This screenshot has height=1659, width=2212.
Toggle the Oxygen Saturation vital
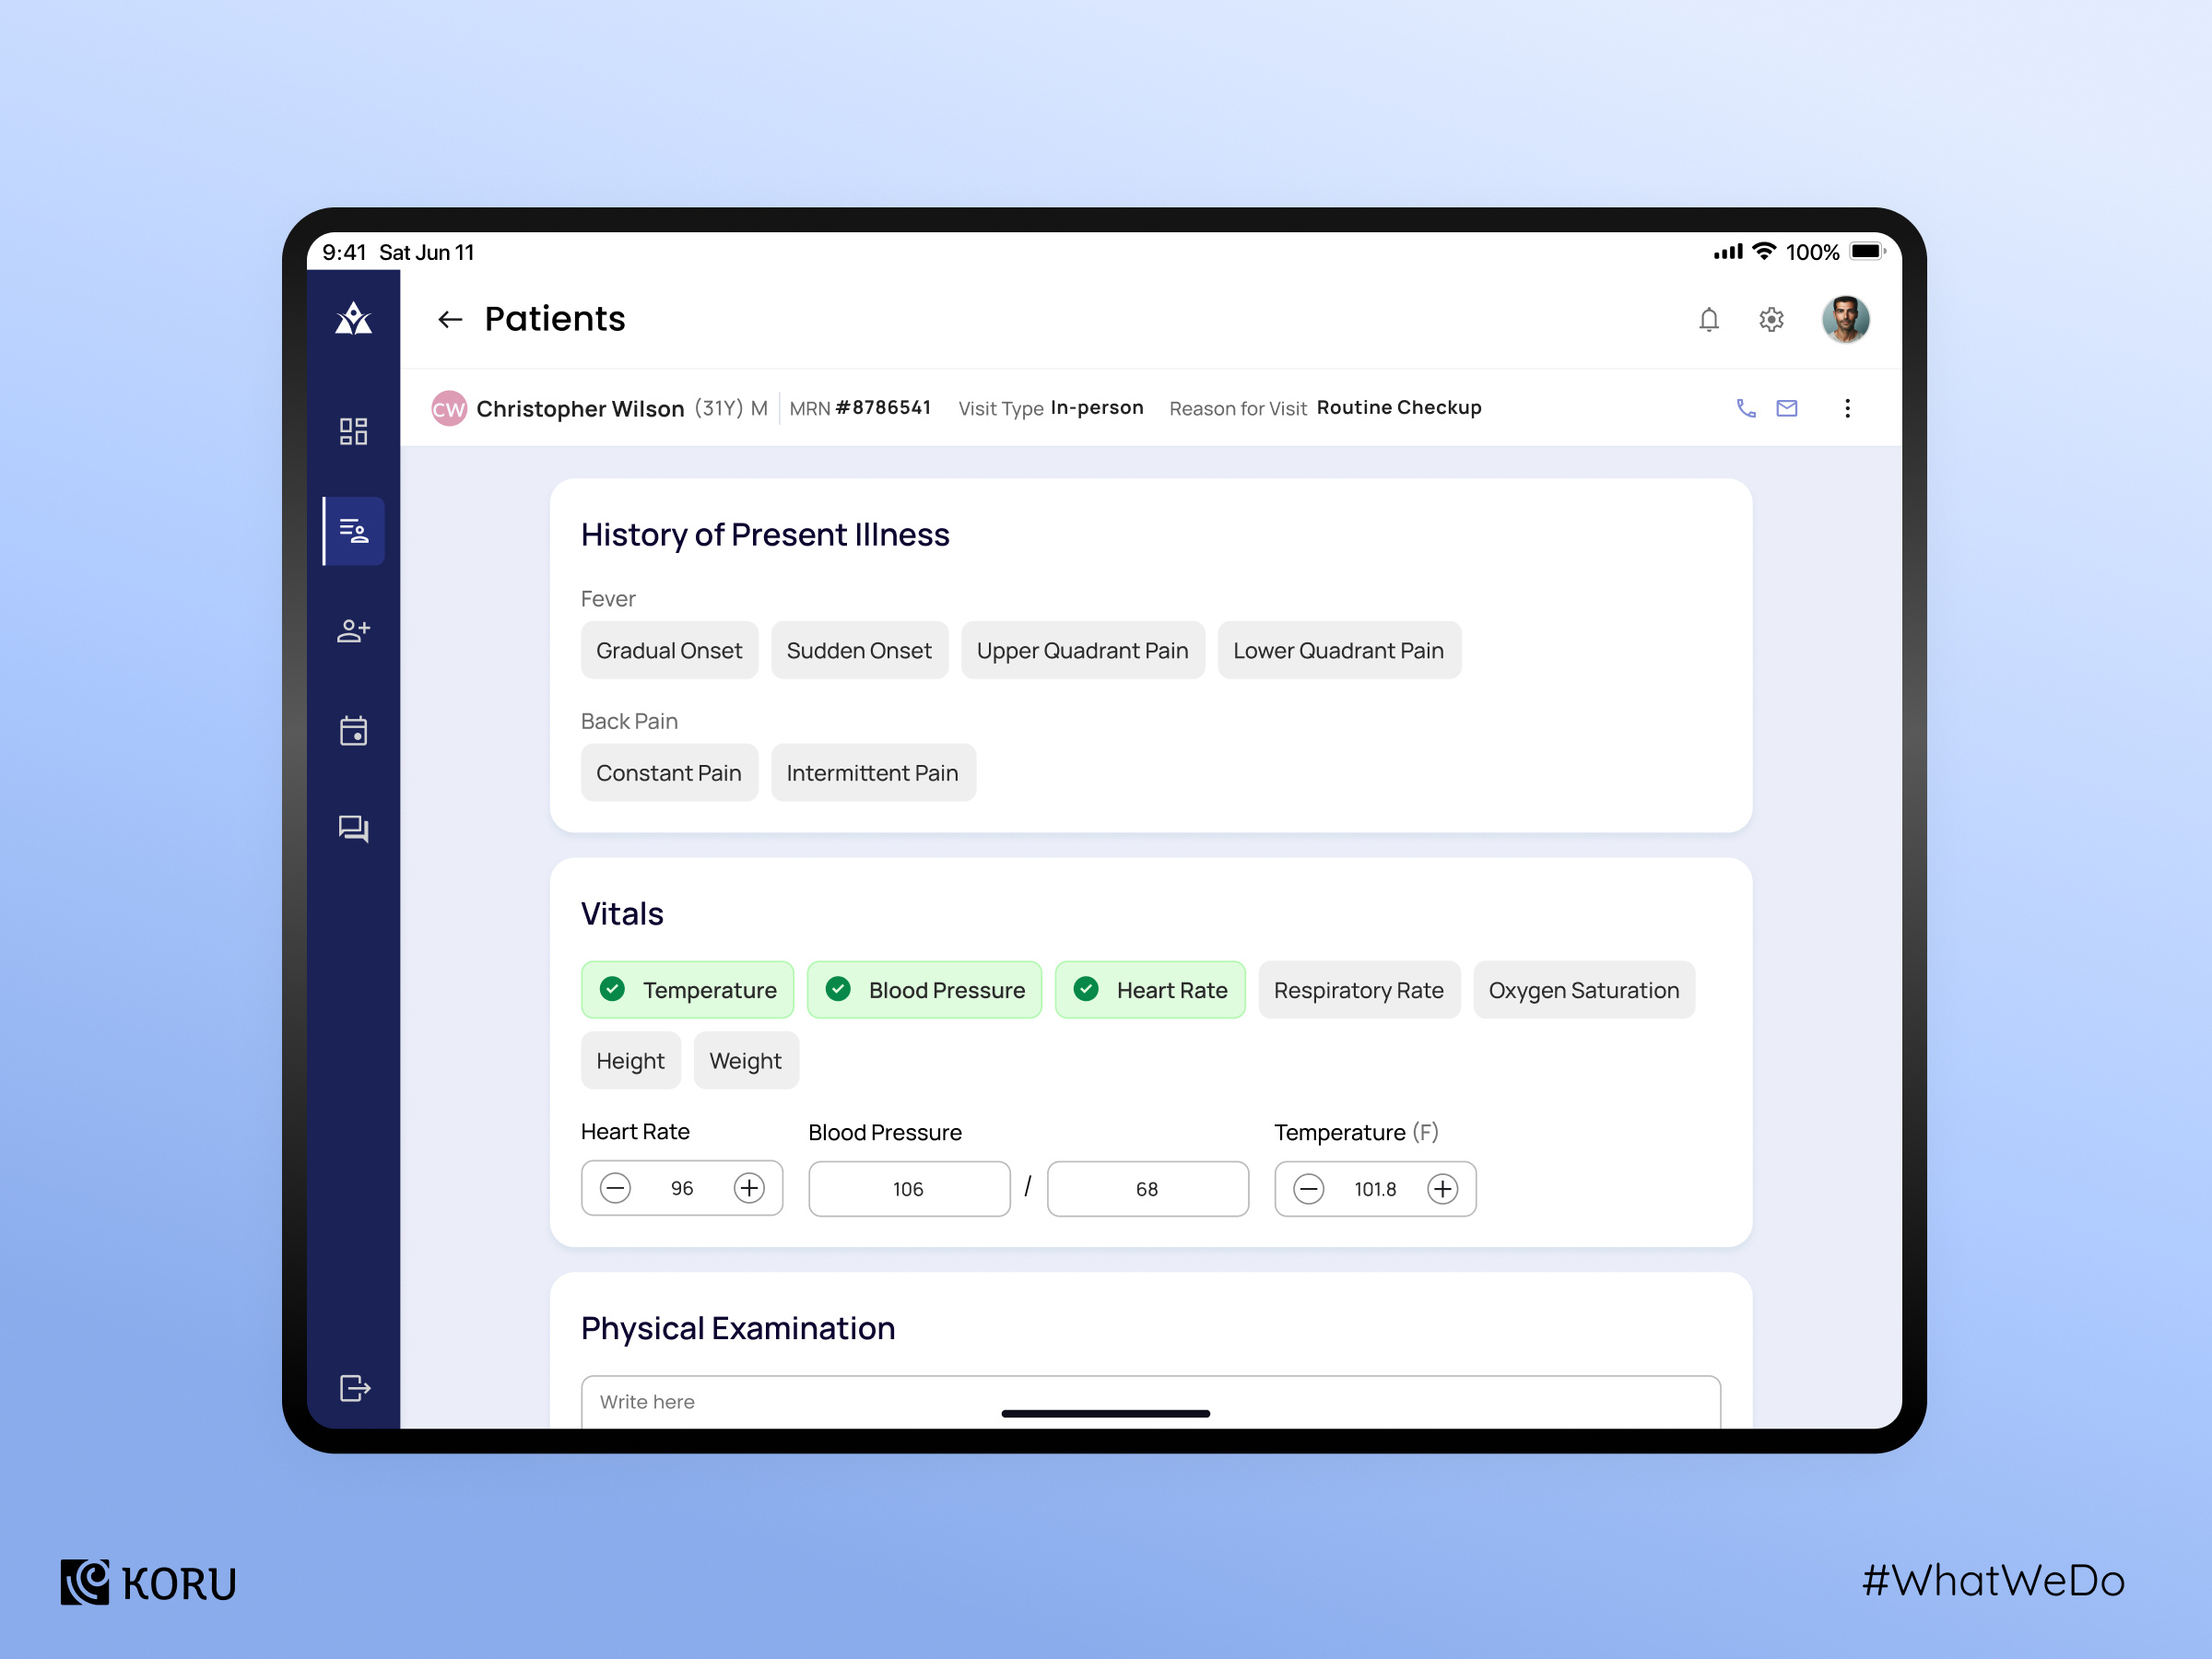1583,990
